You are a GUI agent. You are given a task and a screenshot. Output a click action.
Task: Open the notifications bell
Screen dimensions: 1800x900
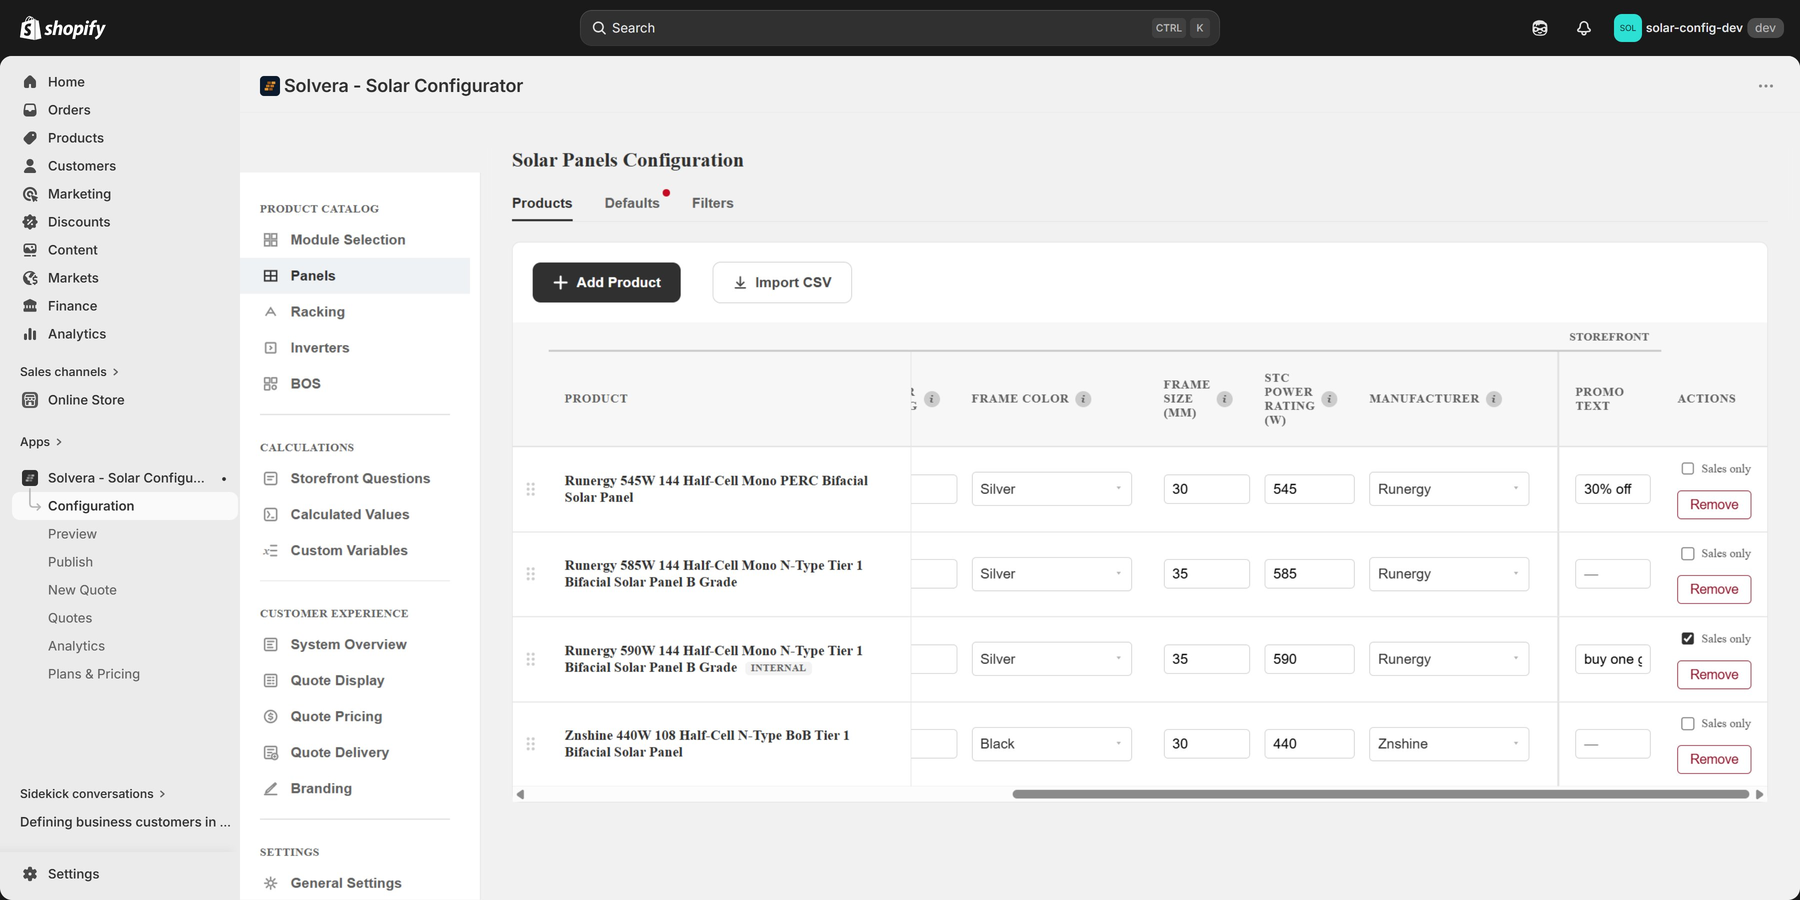click(1584, 28)
